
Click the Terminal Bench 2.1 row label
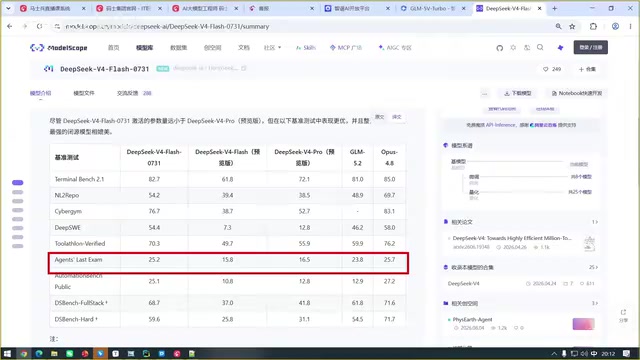pos(79,179)
